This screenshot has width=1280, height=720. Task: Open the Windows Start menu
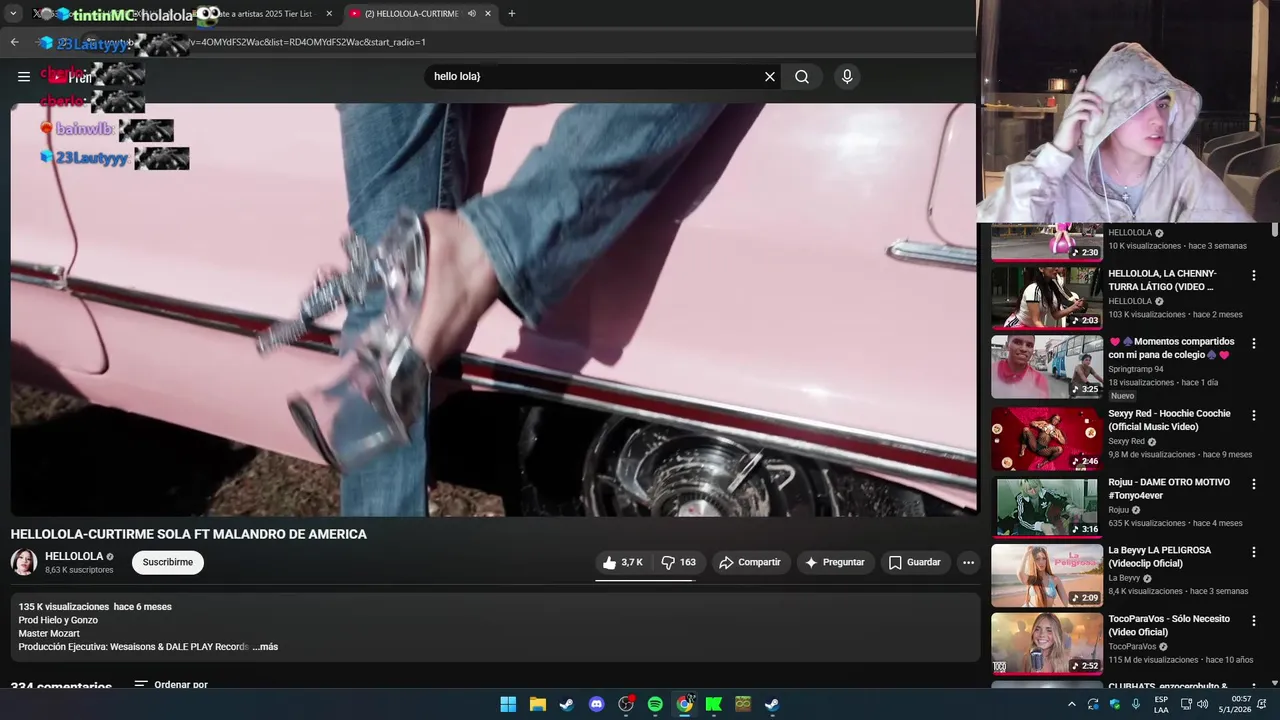tap(508, 704)
